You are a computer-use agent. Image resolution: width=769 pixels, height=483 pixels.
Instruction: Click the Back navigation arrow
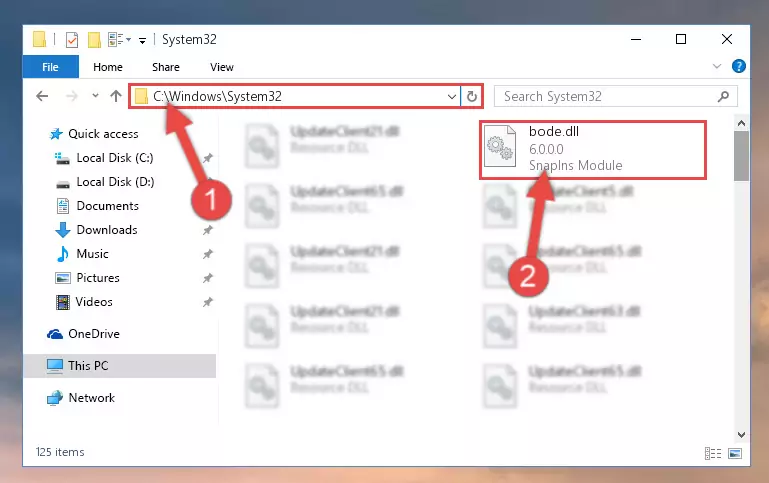tap(42, 96)
